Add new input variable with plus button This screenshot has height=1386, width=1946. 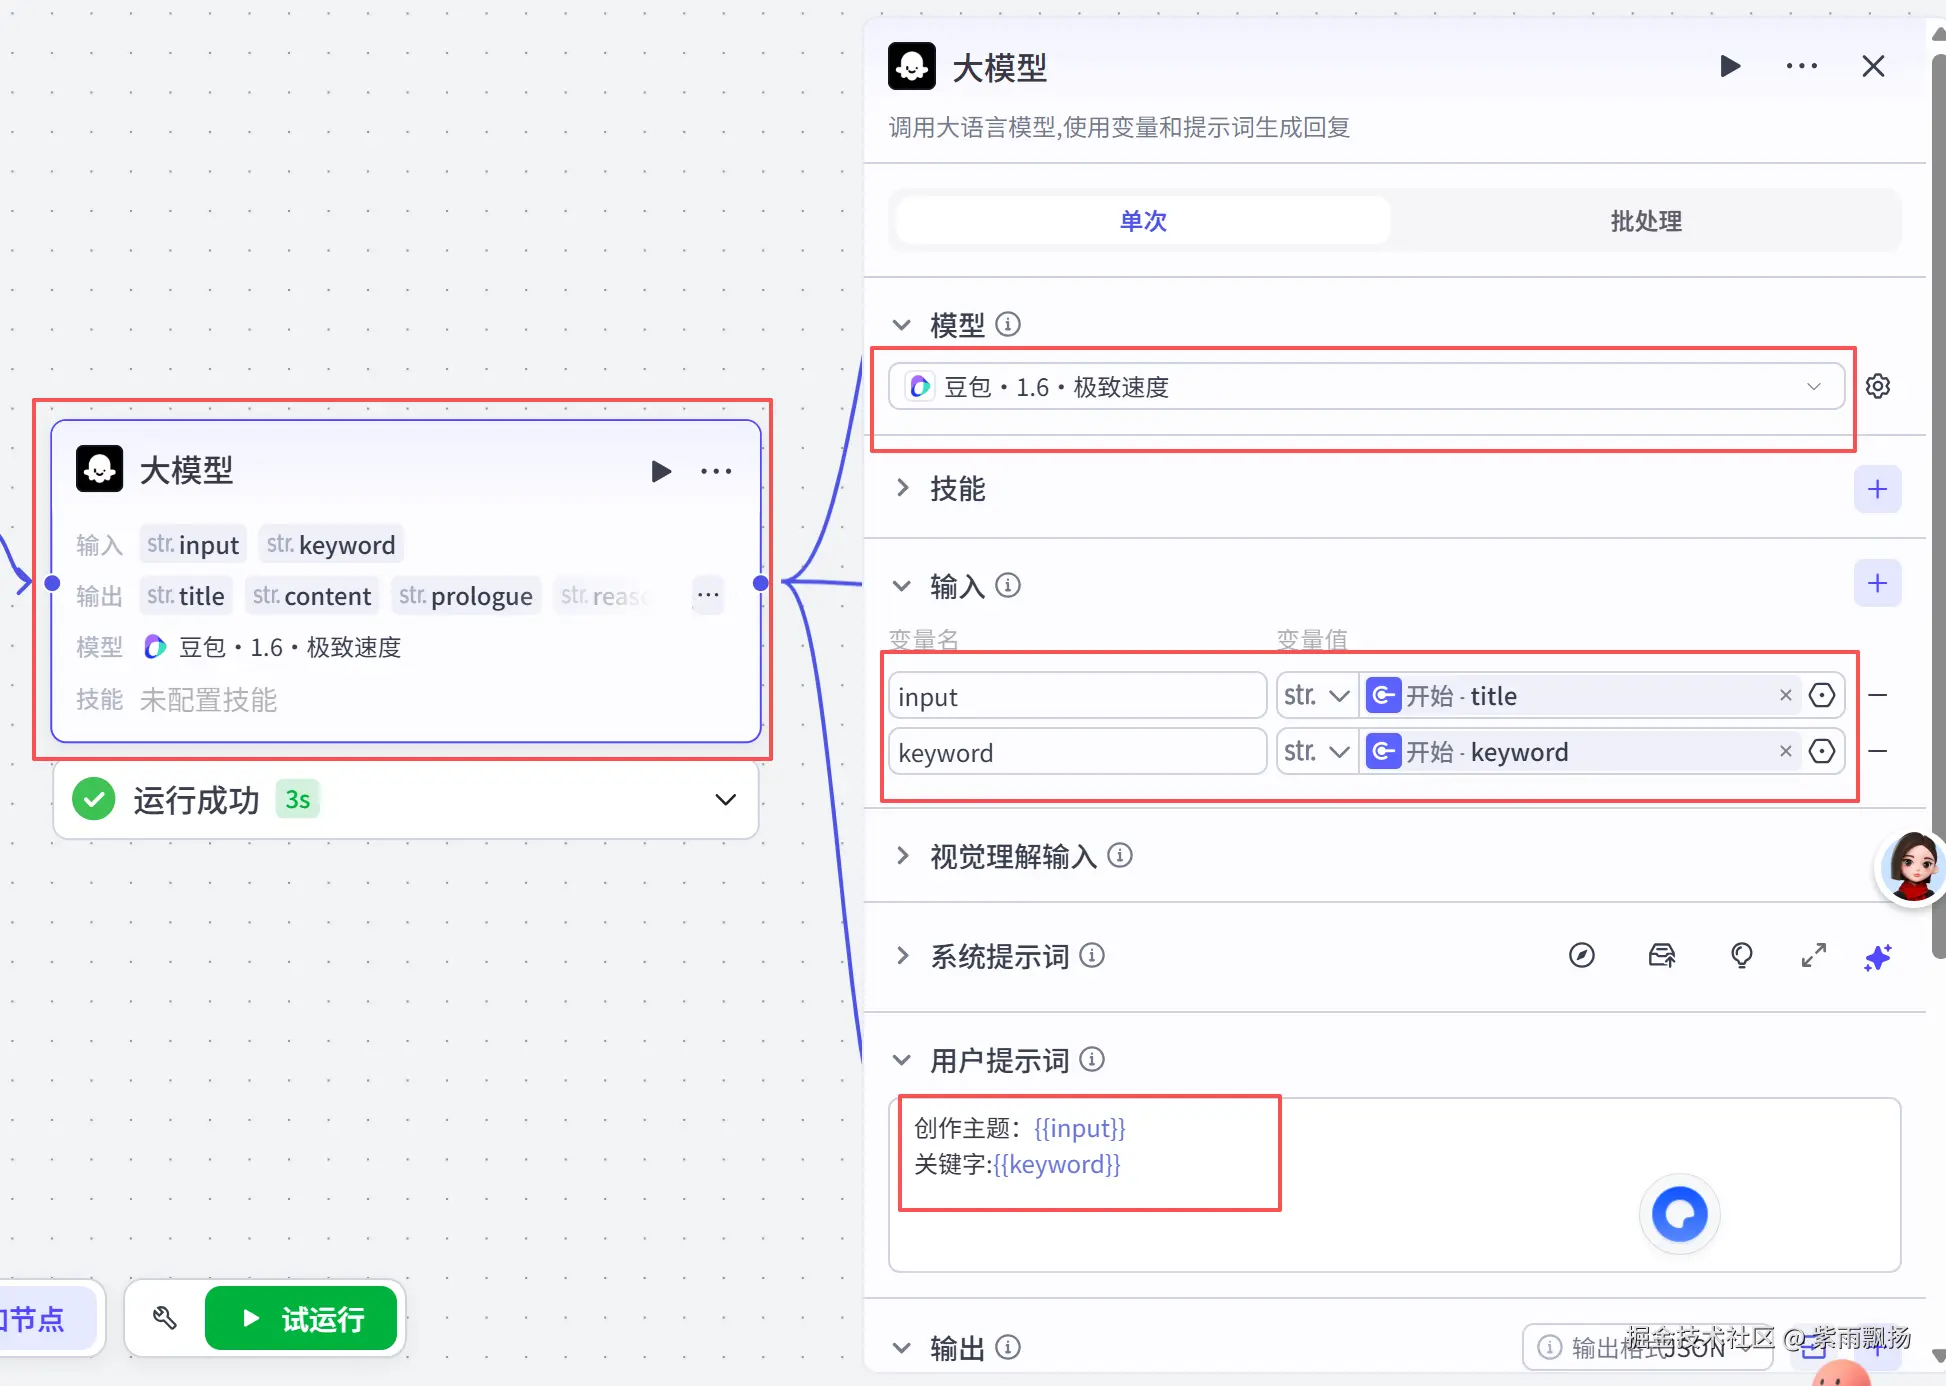pyautogui.click(x=1876, y=584)
